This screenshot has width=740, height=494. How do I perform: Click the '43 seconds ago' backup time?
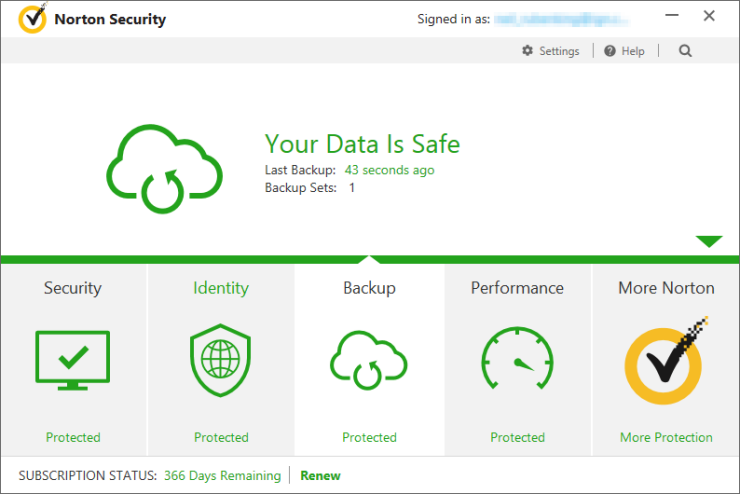[389, 170]
